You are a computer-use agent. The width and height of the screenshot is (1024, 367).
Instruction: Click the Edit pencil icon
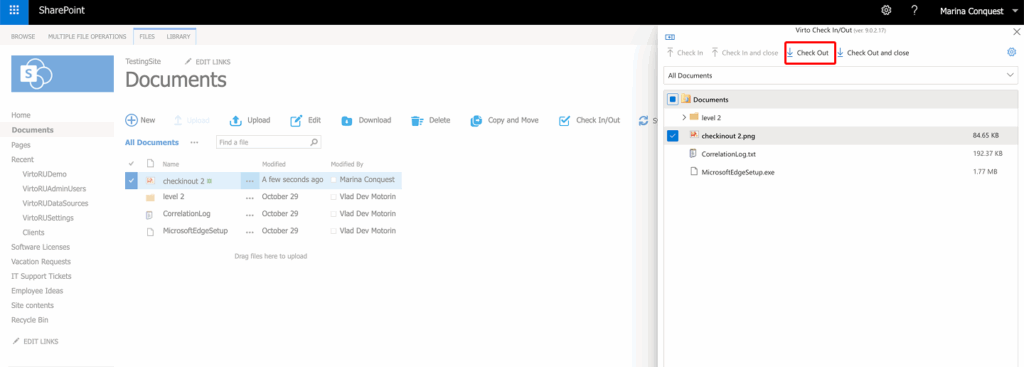click(296, 120)
